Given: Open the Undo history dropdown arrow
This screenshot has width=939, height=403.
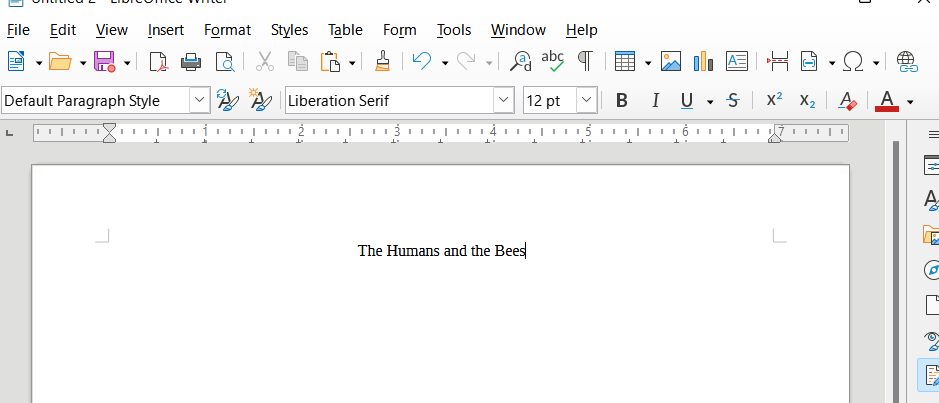Looking at the screenshot, I should point(445,62).
